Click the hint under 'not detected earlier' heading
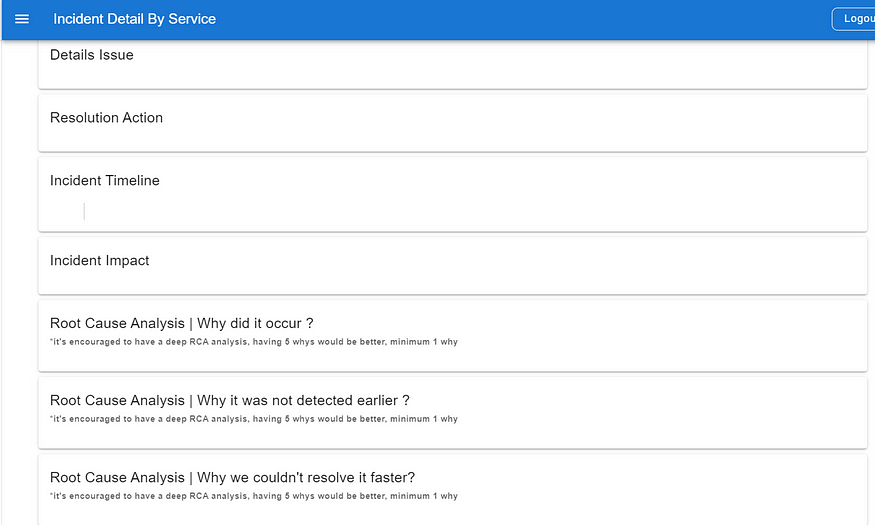Image resolution: width=875 pixels, height=525 pixels. click(x=253, y=418)
